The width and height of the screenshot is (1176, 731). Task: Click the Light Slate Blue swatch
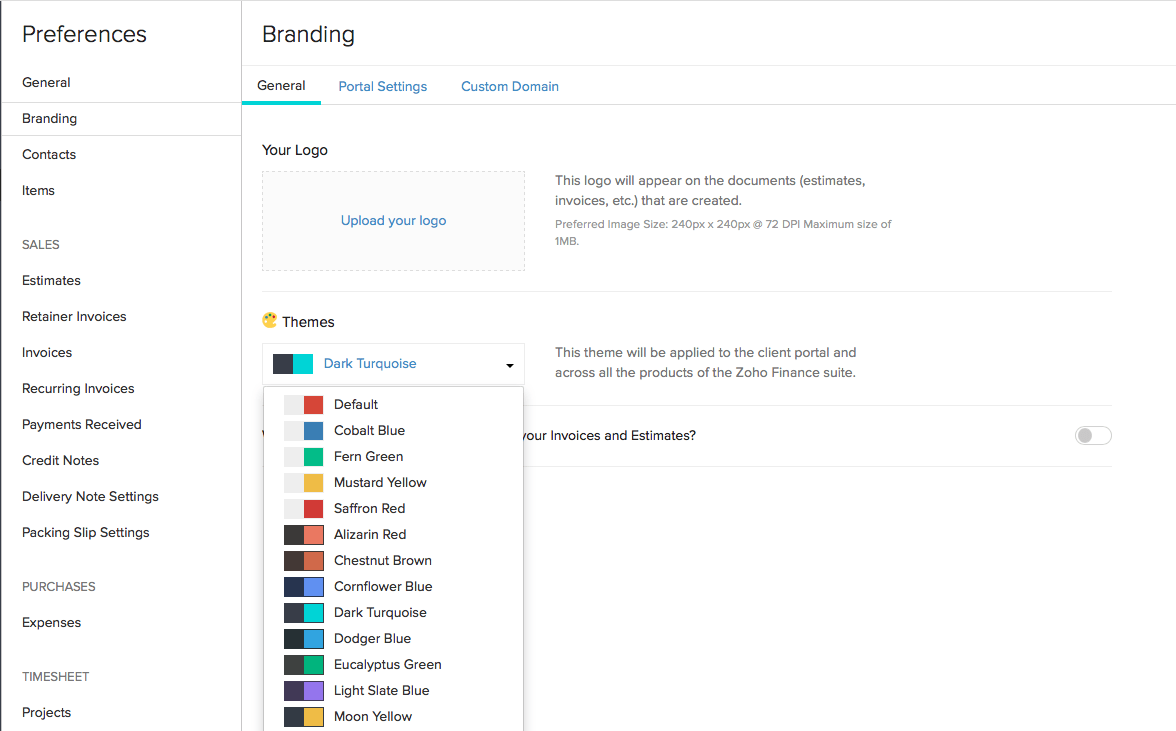[x=303, y=690]
